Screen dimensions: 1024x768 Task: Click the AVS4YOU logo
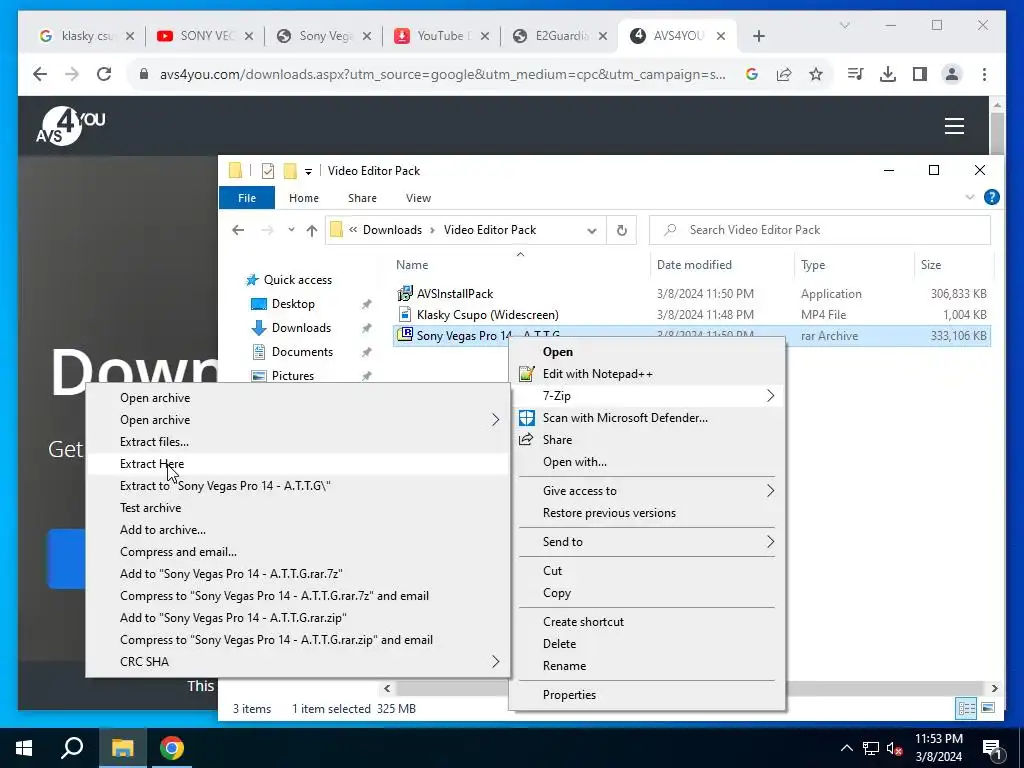69,125
